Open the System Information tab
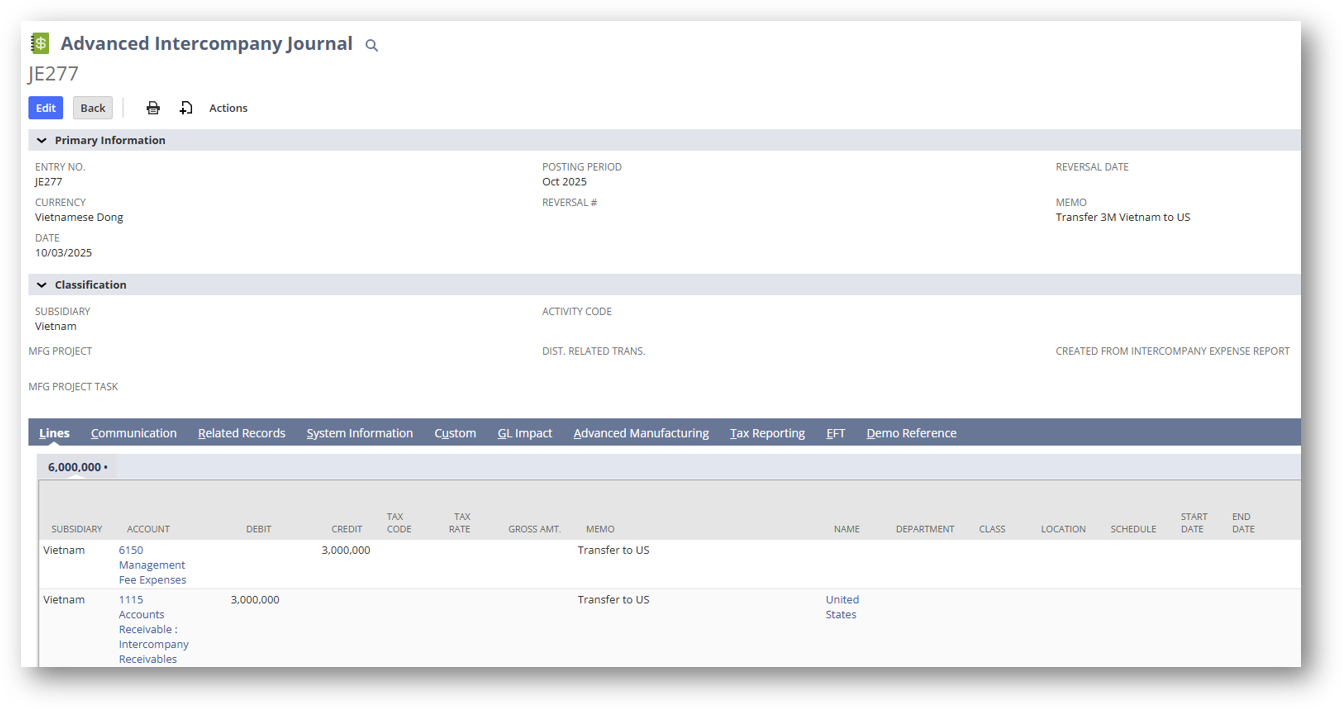The image size is (1343, 709). (359, 432)
